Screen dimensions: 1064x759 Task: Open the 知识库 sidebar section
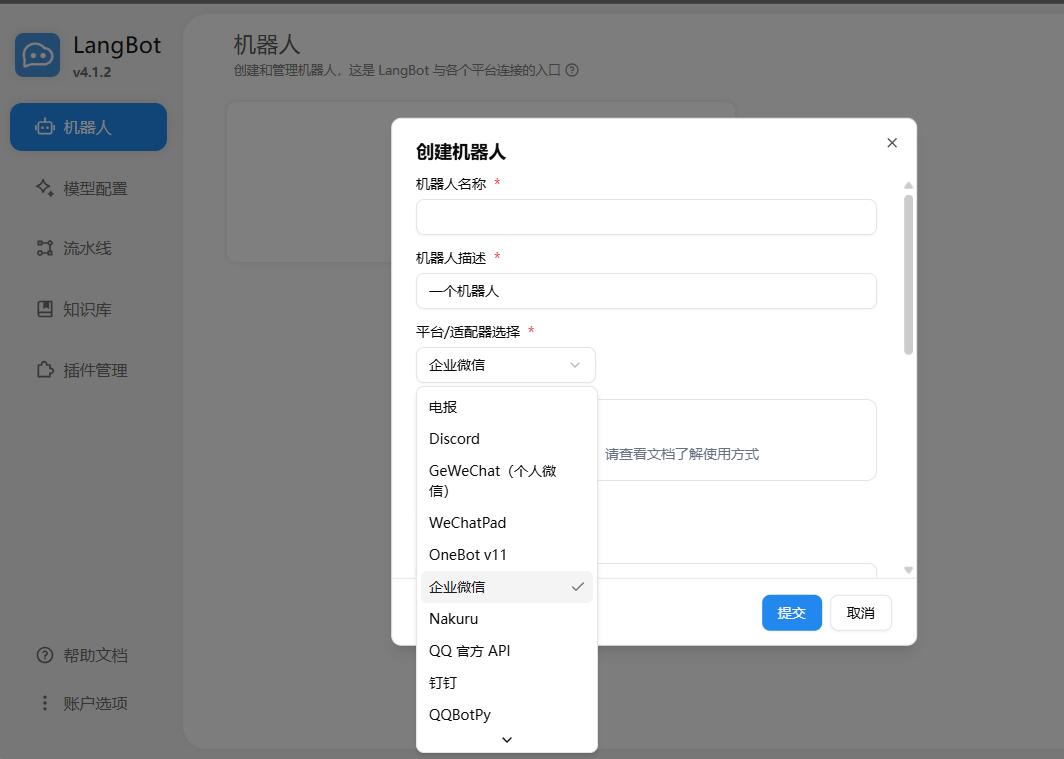[x=88, y=309]
